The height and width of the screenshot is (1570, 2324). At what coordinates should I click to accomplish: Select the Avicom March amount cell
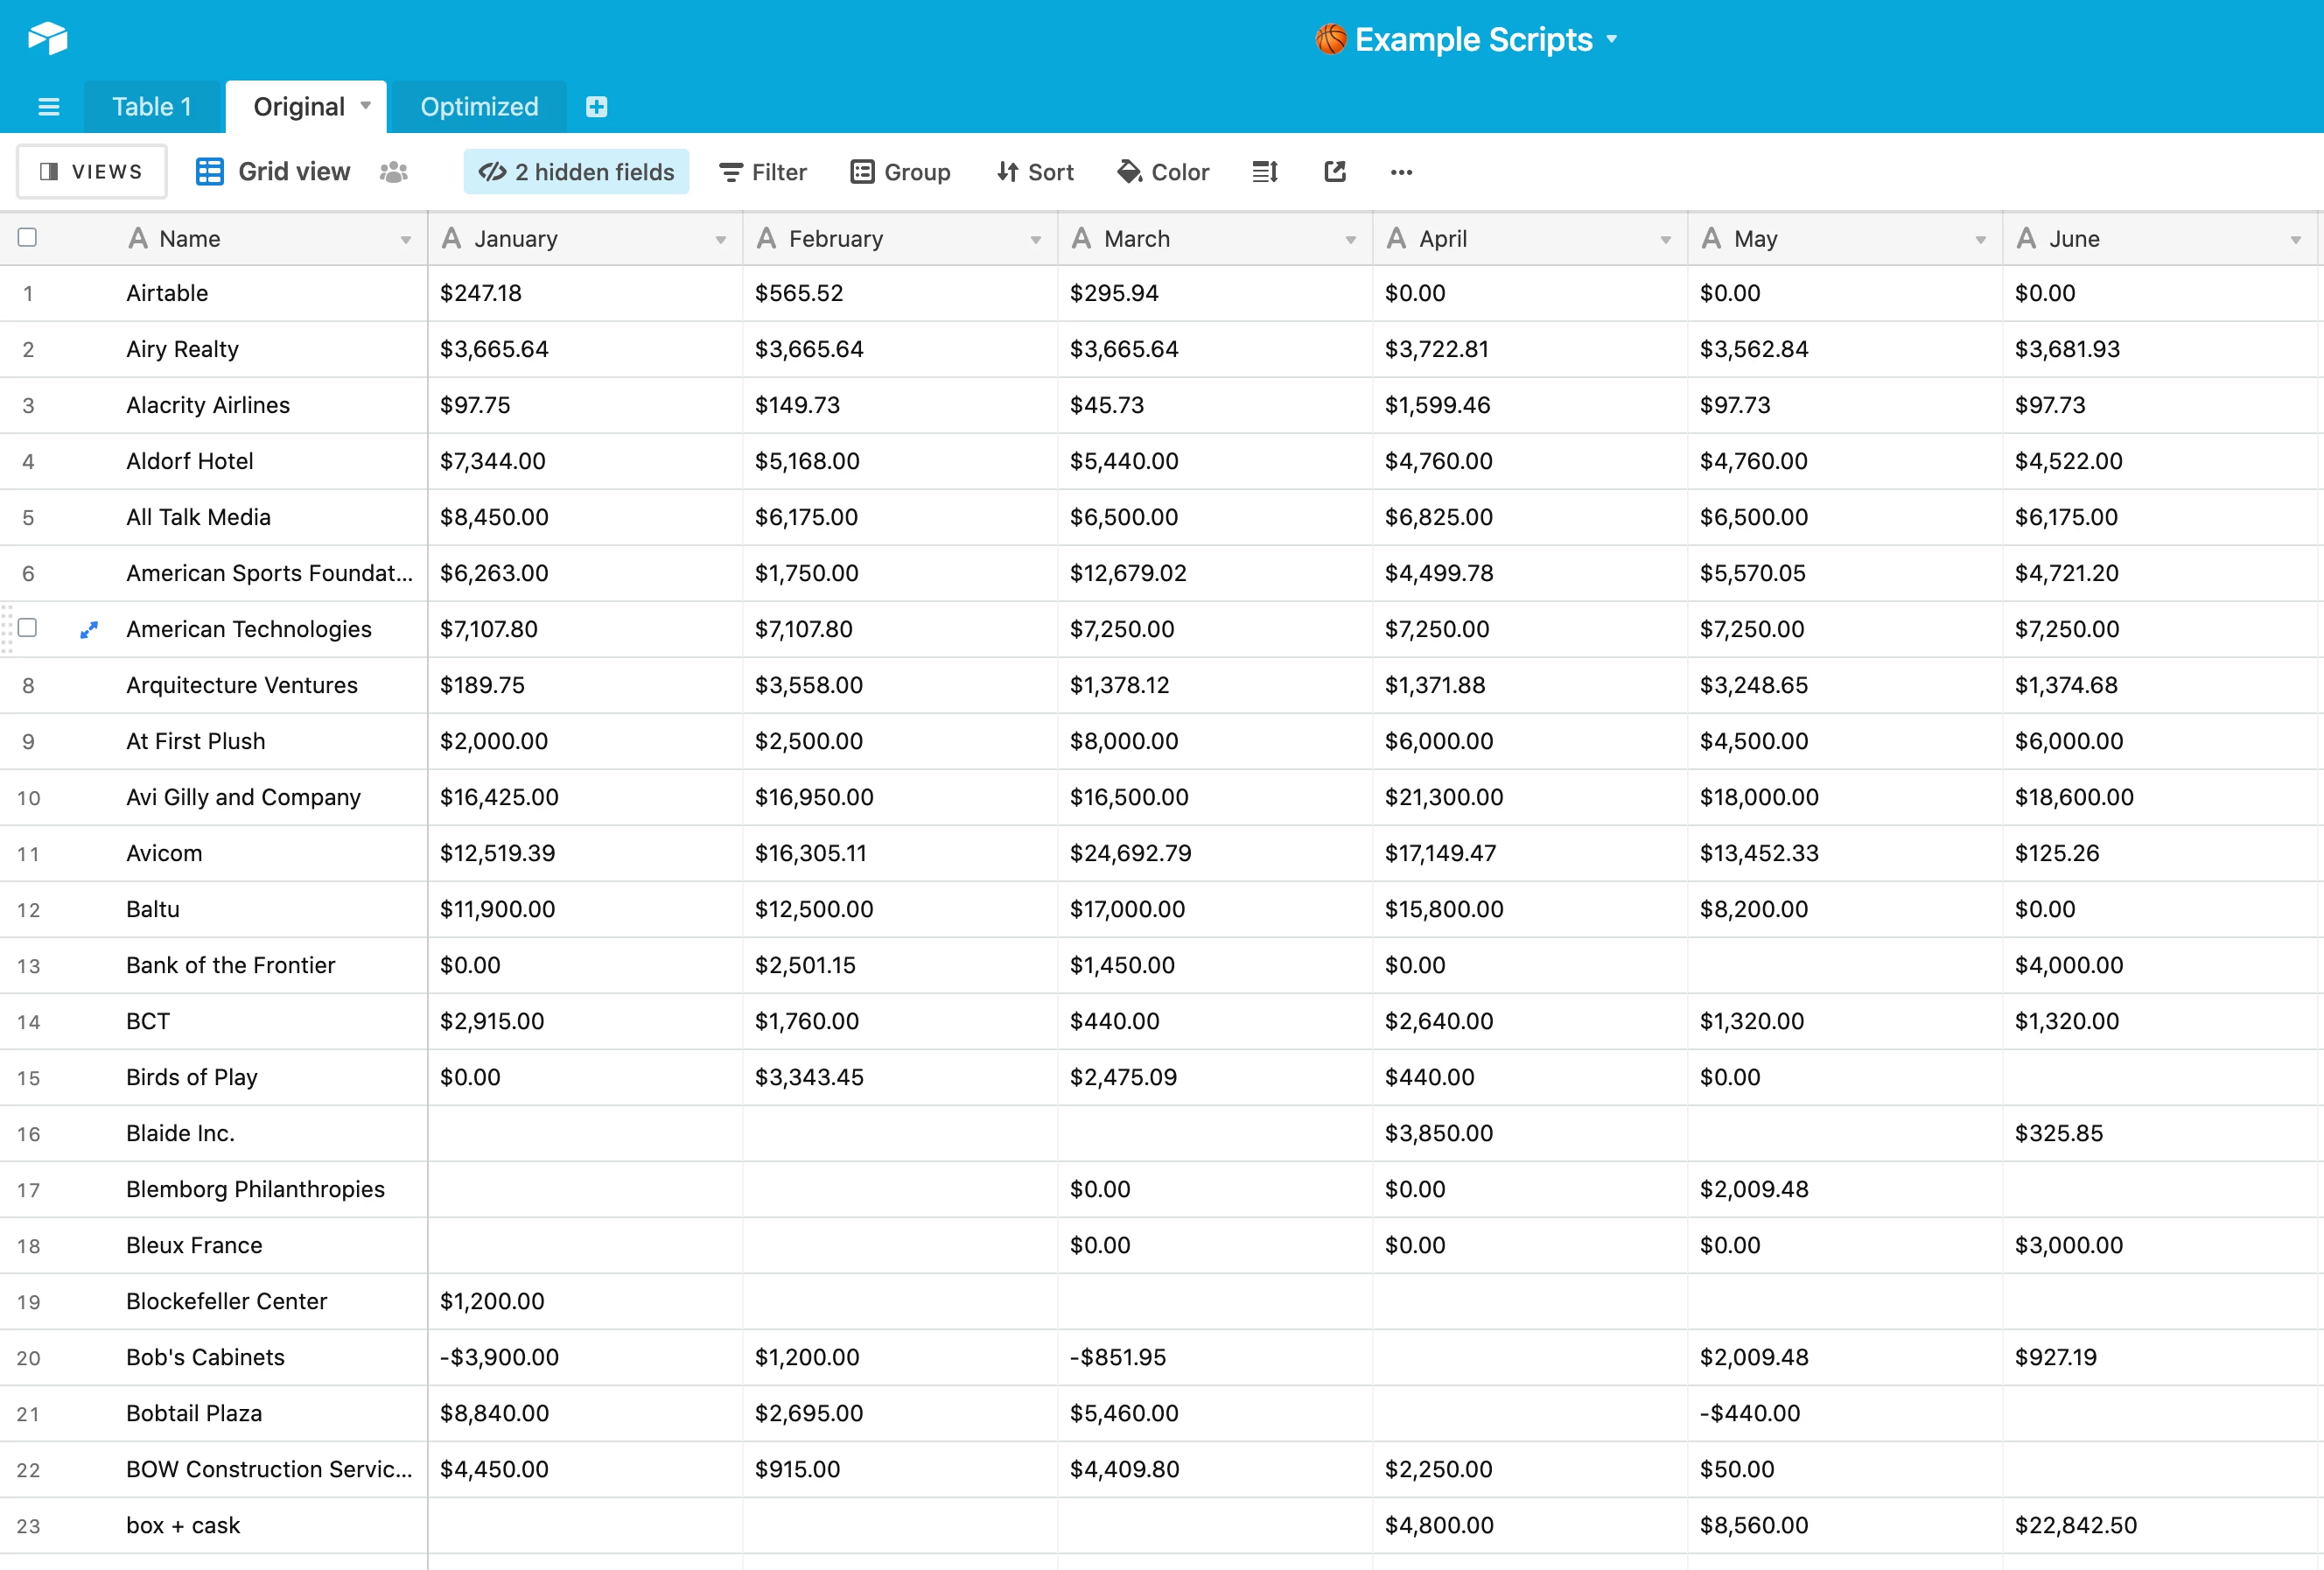[x=1213, y=854]
